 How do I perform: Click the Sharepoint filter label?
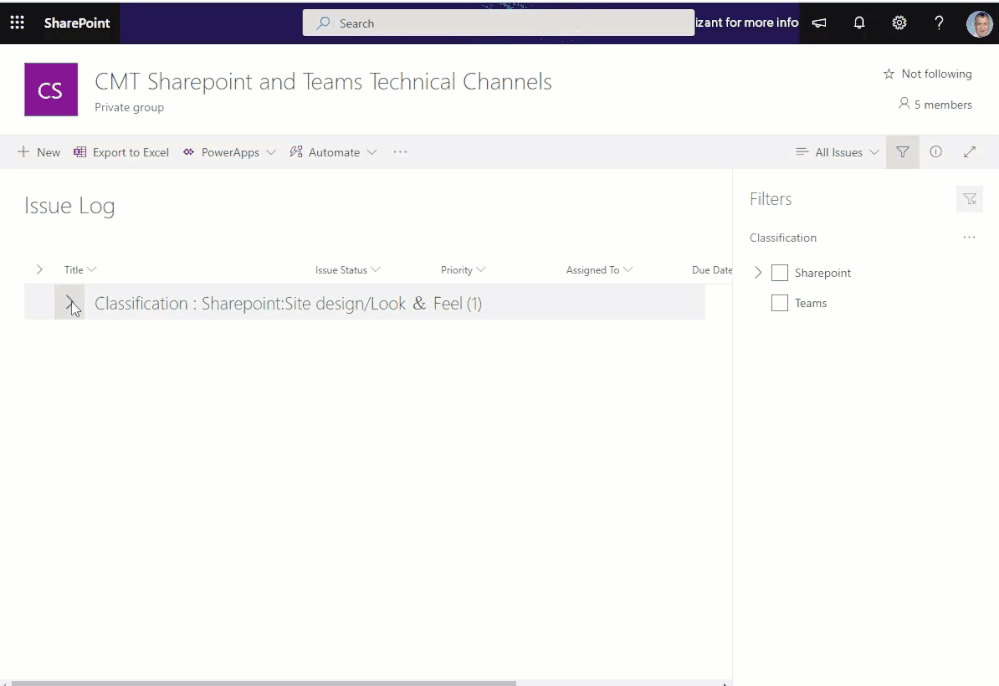tap(823, 273)
